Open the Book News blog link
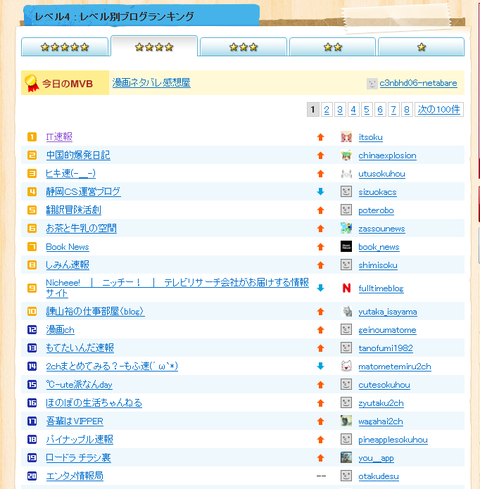 [67, 247]
